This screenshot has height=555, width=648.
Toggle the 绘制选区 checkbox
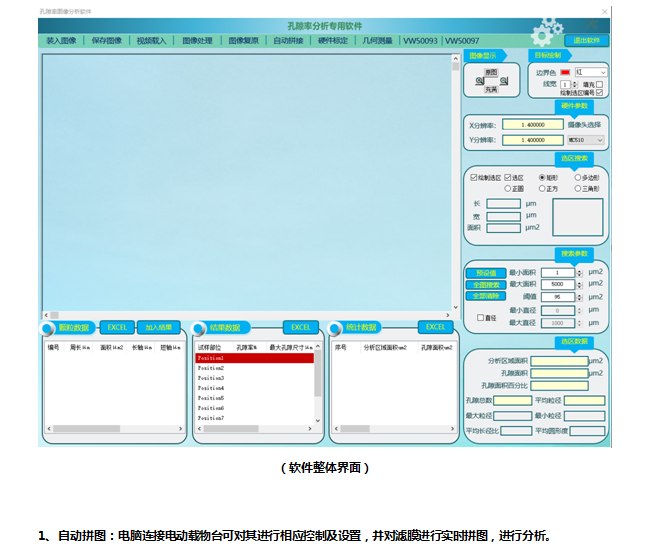point(474,177)
